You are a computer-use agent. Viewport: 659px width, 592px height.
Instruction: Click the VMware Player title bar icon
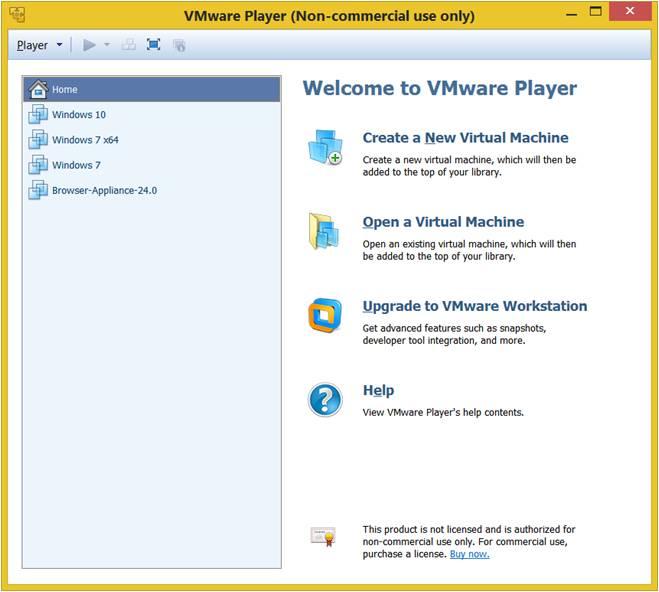[17, 16]
